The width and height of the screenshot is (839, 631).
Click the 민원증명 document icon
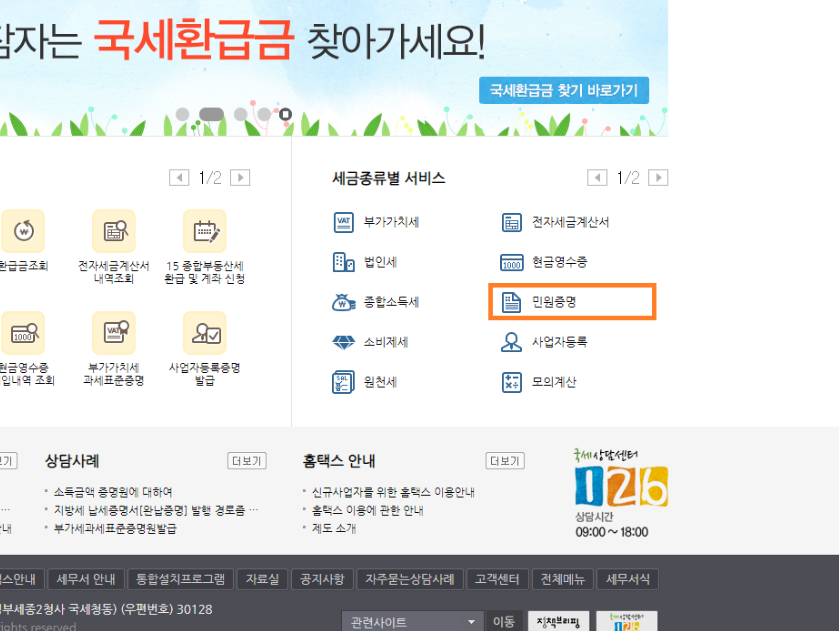click(x=511, y=302)
